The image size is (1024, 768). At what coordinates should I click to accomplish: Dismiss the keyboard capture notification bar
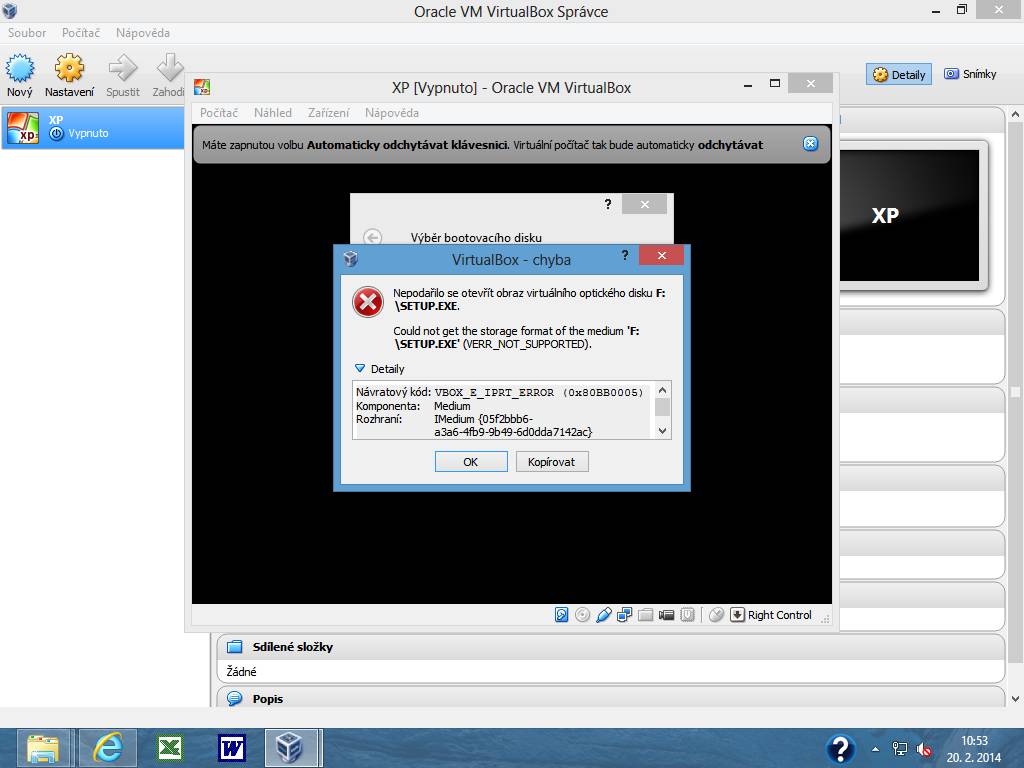click(x=810, y=144)
